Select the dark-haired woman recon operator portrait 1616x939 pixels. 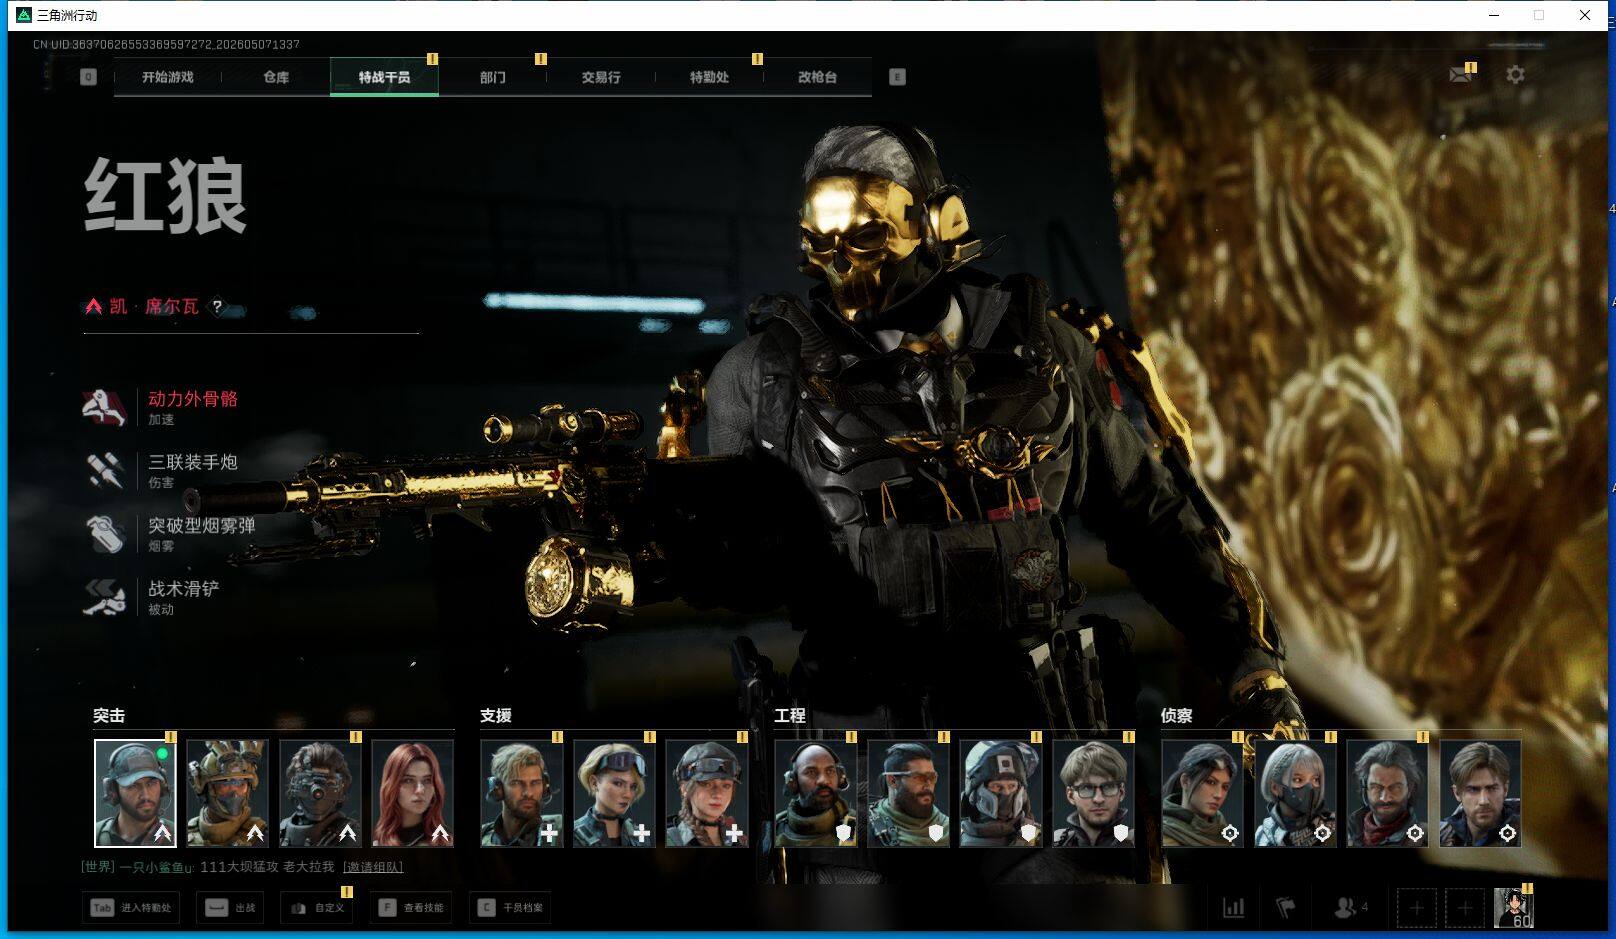pos(1202,793)
